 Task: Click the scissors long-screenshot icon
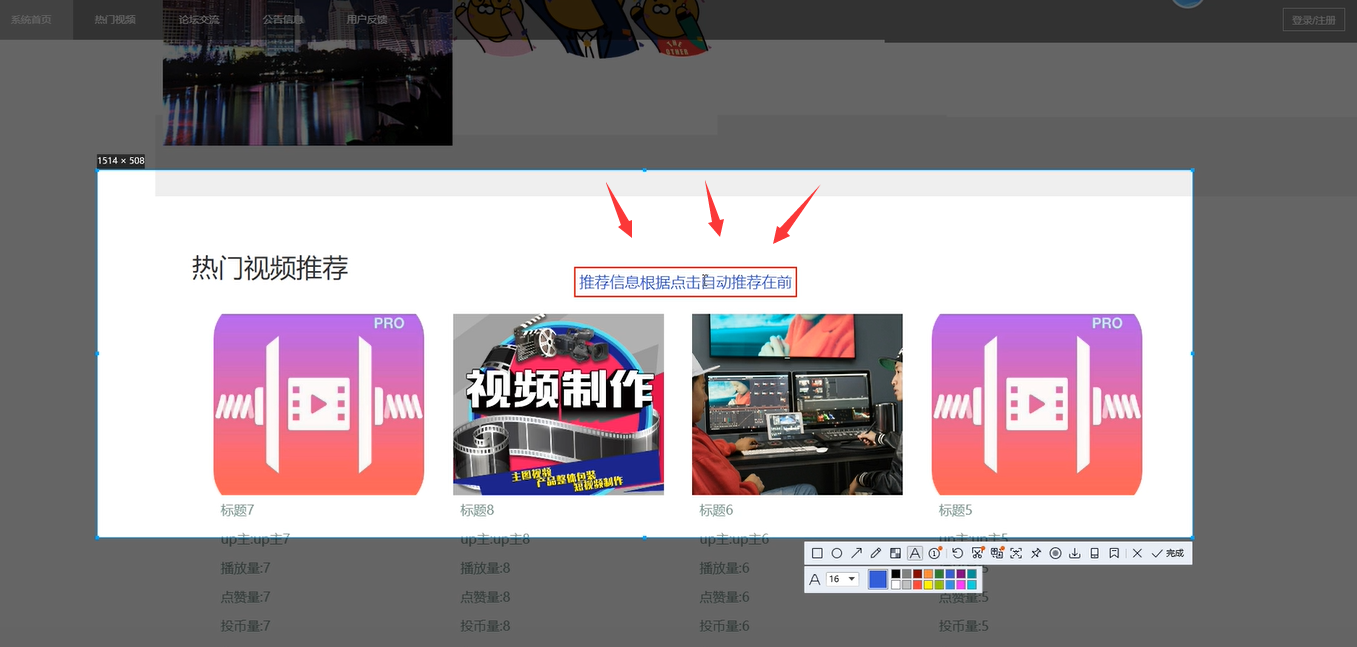click(977, 553)
